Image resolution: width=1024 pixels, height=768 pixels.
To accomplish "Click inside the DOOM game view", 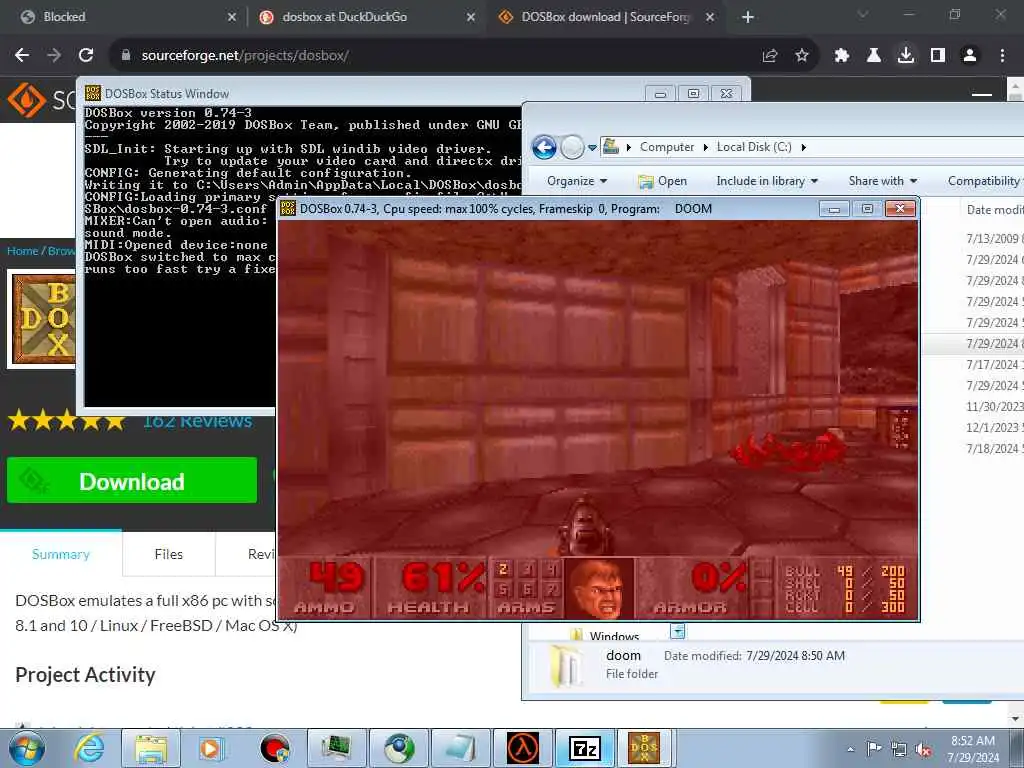I will (598, 389).
